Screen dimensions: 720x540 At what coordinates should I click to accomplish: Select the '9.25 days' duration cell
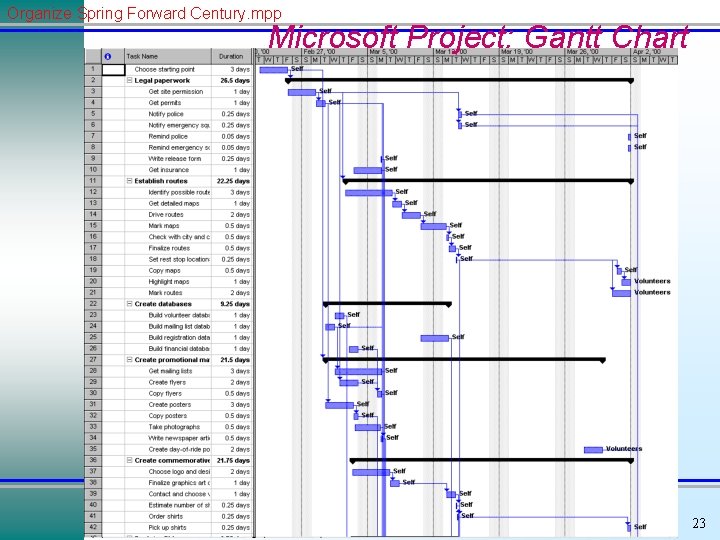click(231, 304)
